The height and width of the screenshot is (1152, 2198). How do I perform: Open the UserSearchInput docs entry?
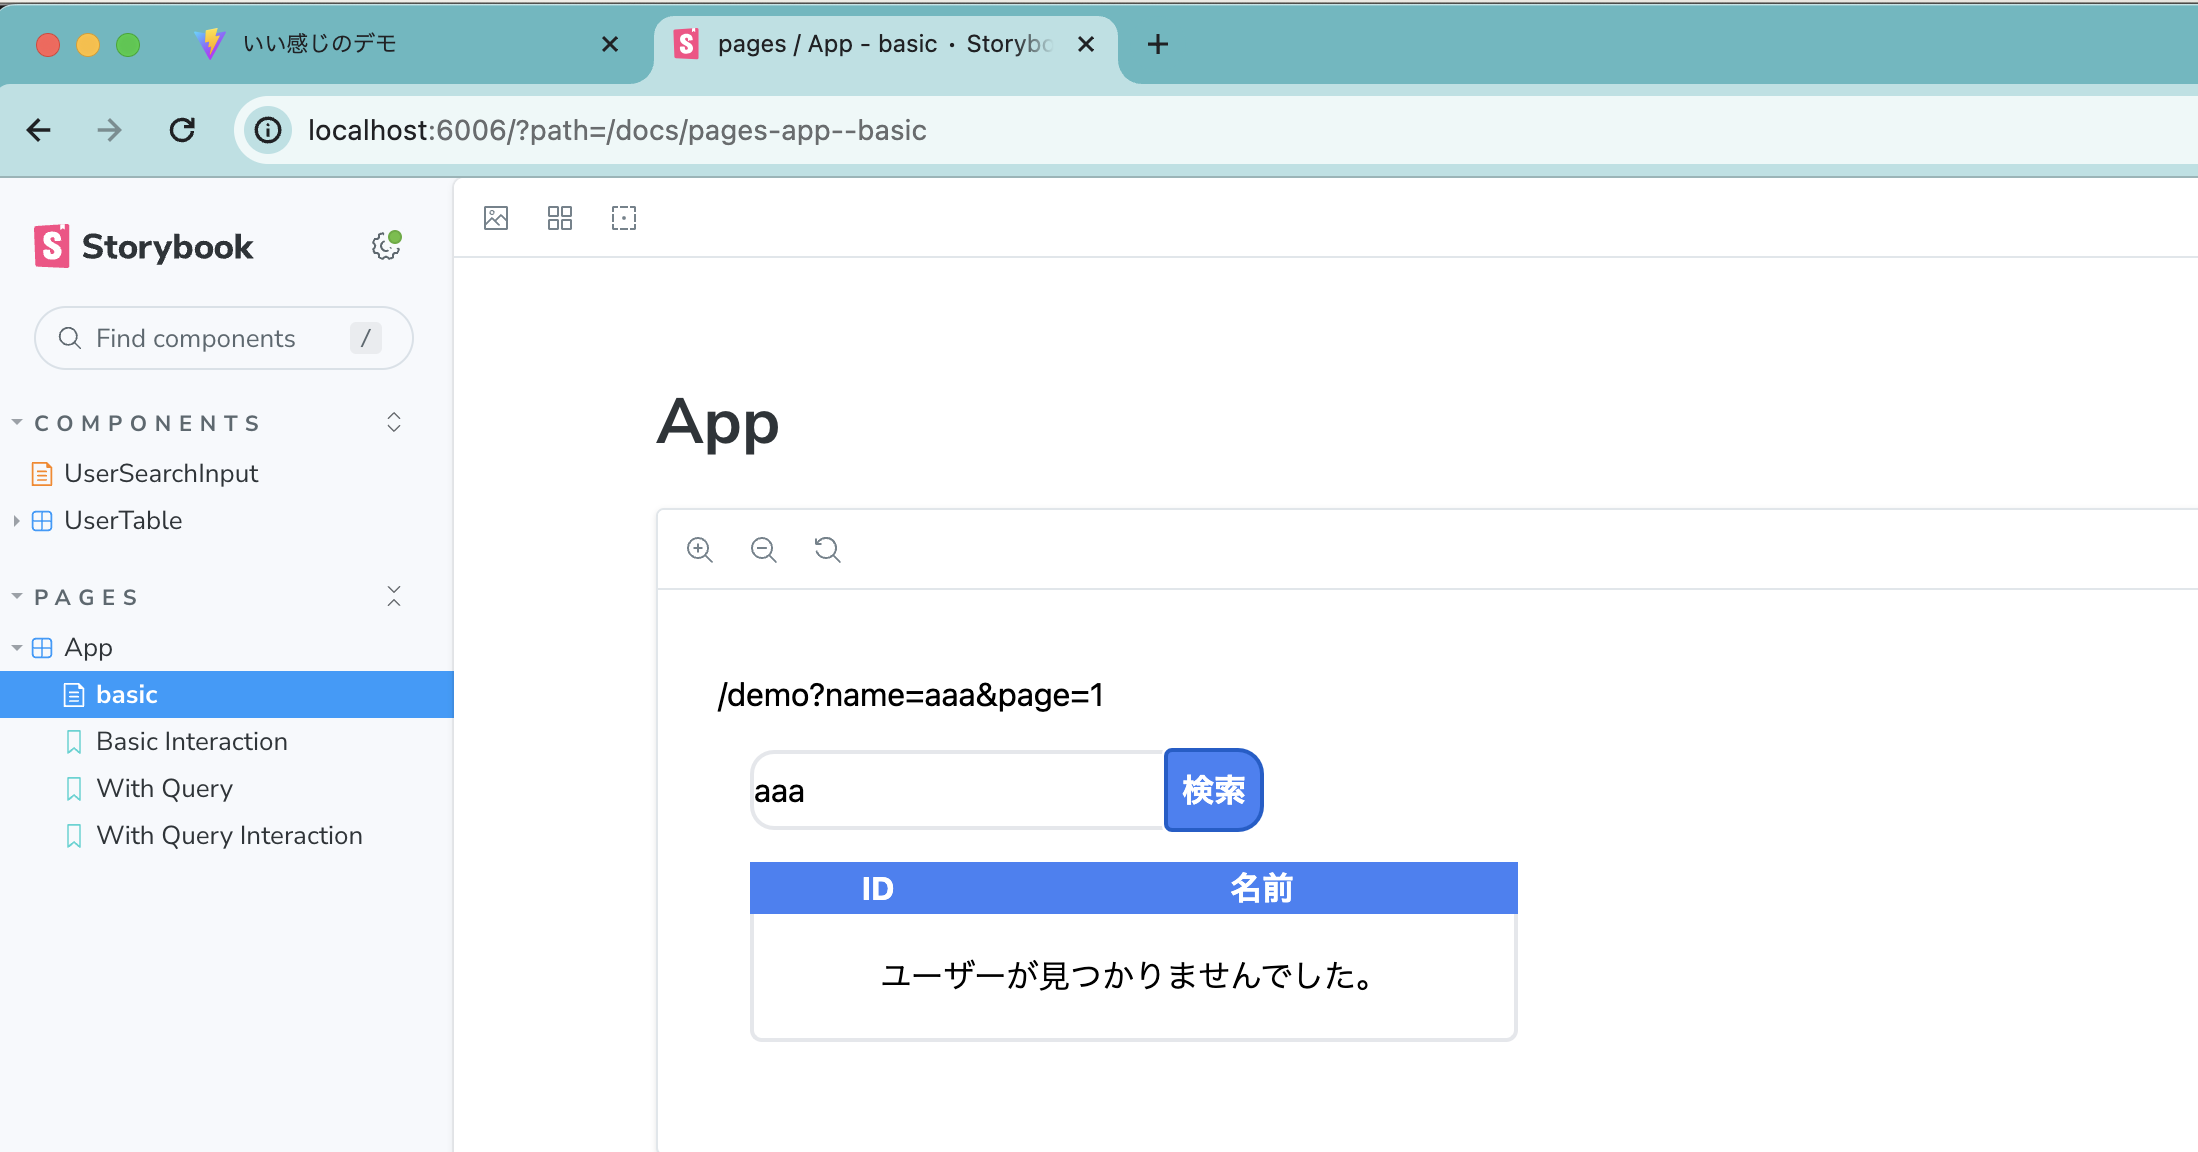[161, 474]
